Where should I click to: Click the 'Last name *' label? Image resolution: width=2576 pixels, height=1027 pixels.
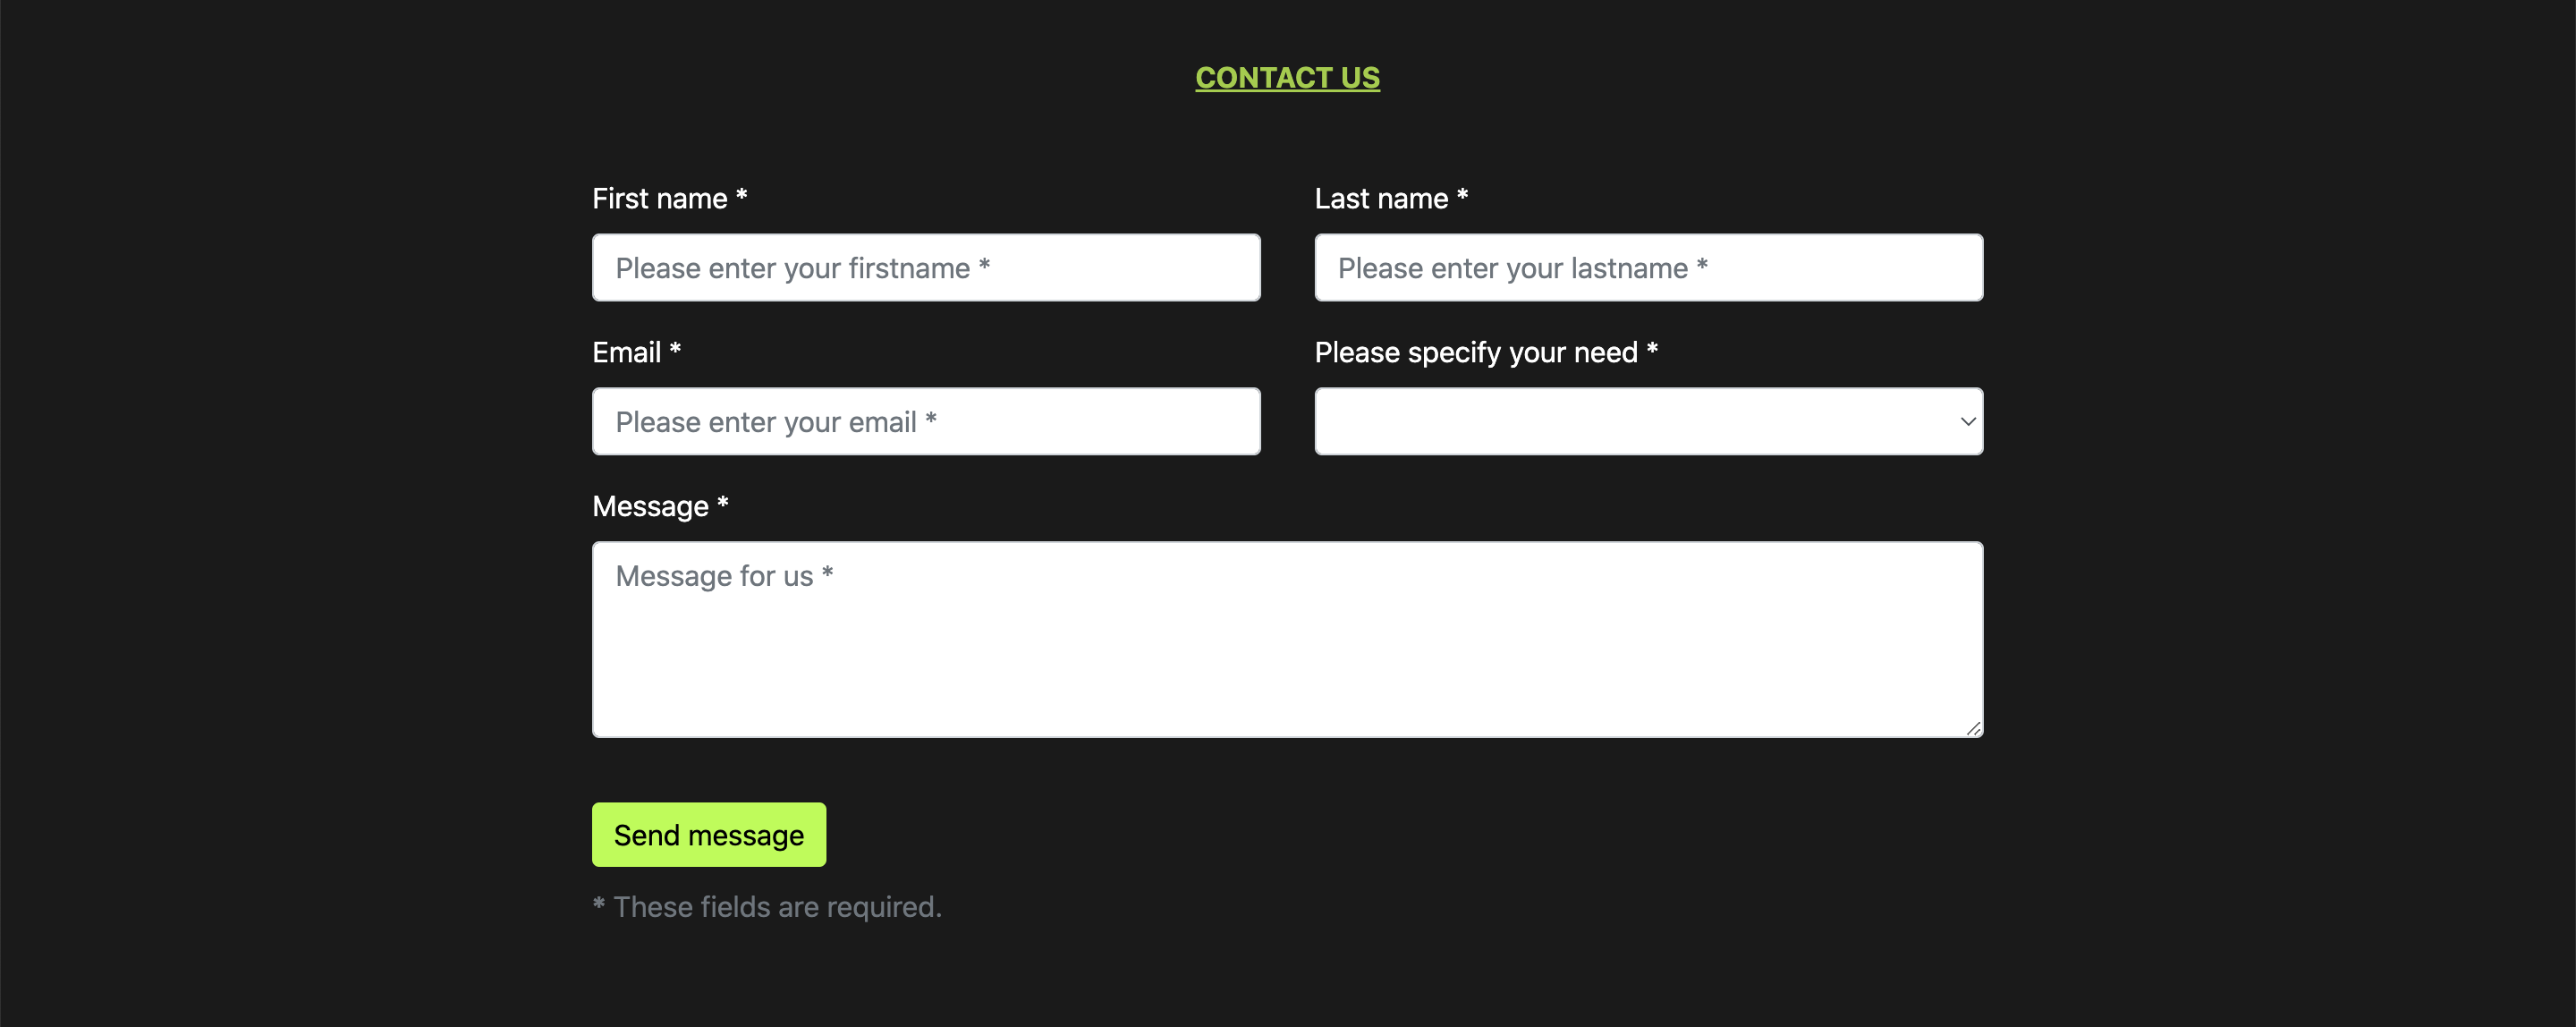[1391, 198]
